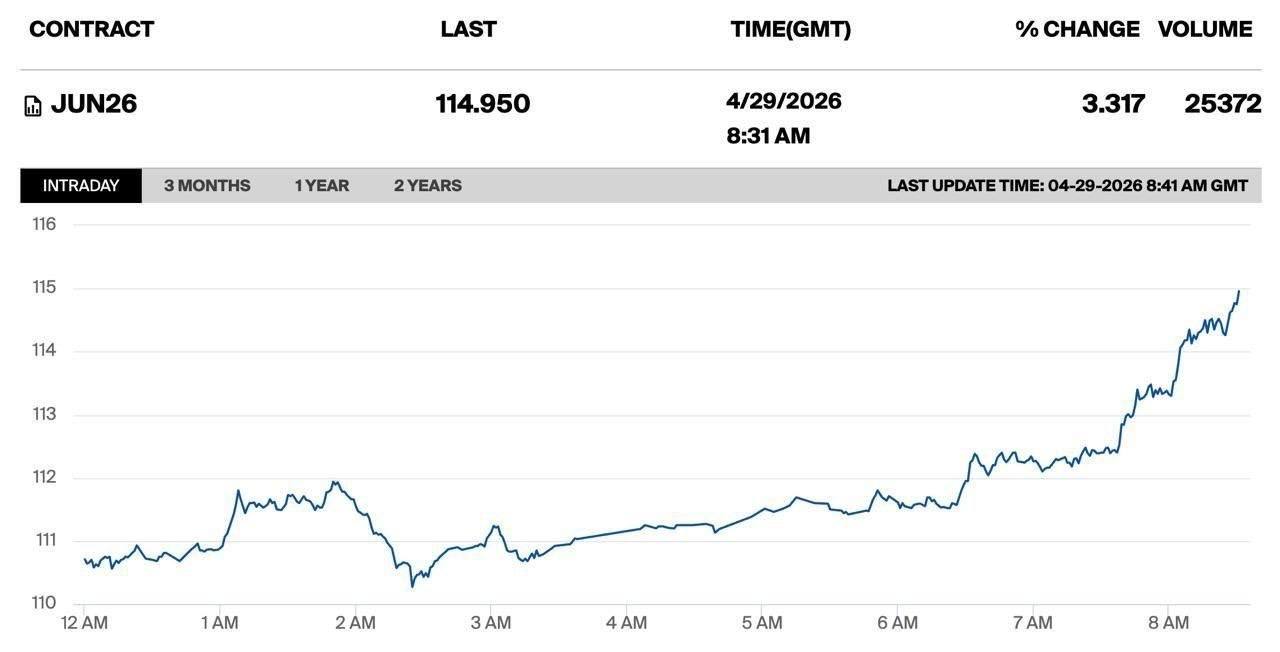Switch to the 3 MONTHS tab

(x=207, y=186)
